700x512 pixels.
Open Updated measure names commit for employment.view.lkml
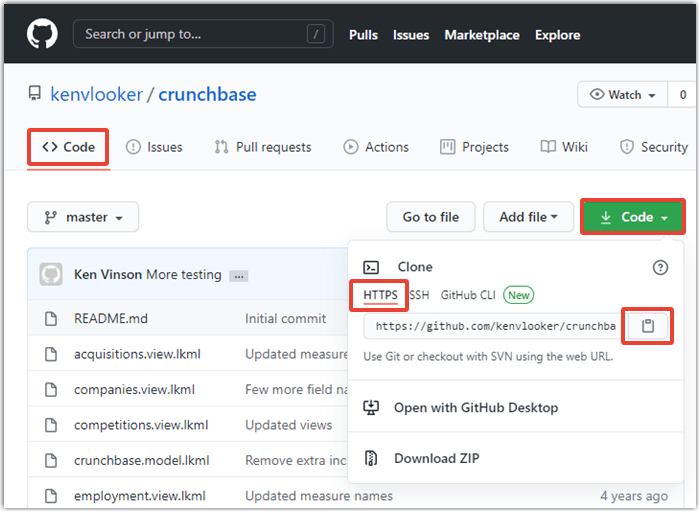coord(319,496)
